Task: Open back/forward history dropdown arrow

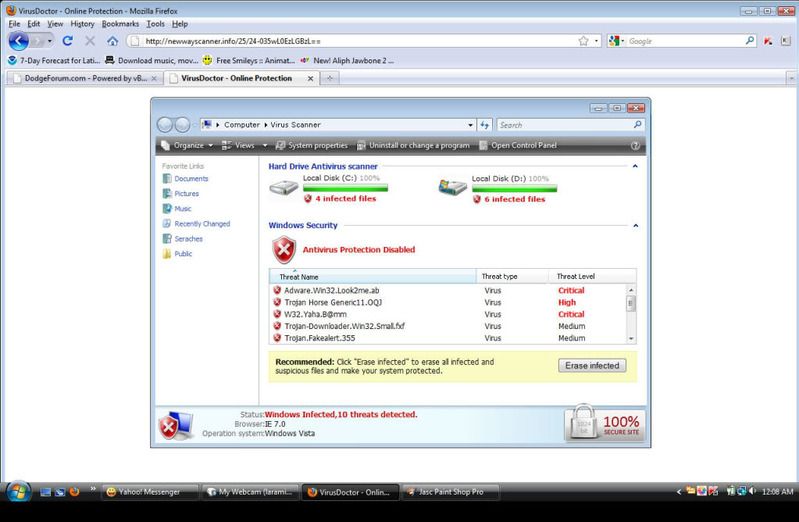Action: (49, 41)
